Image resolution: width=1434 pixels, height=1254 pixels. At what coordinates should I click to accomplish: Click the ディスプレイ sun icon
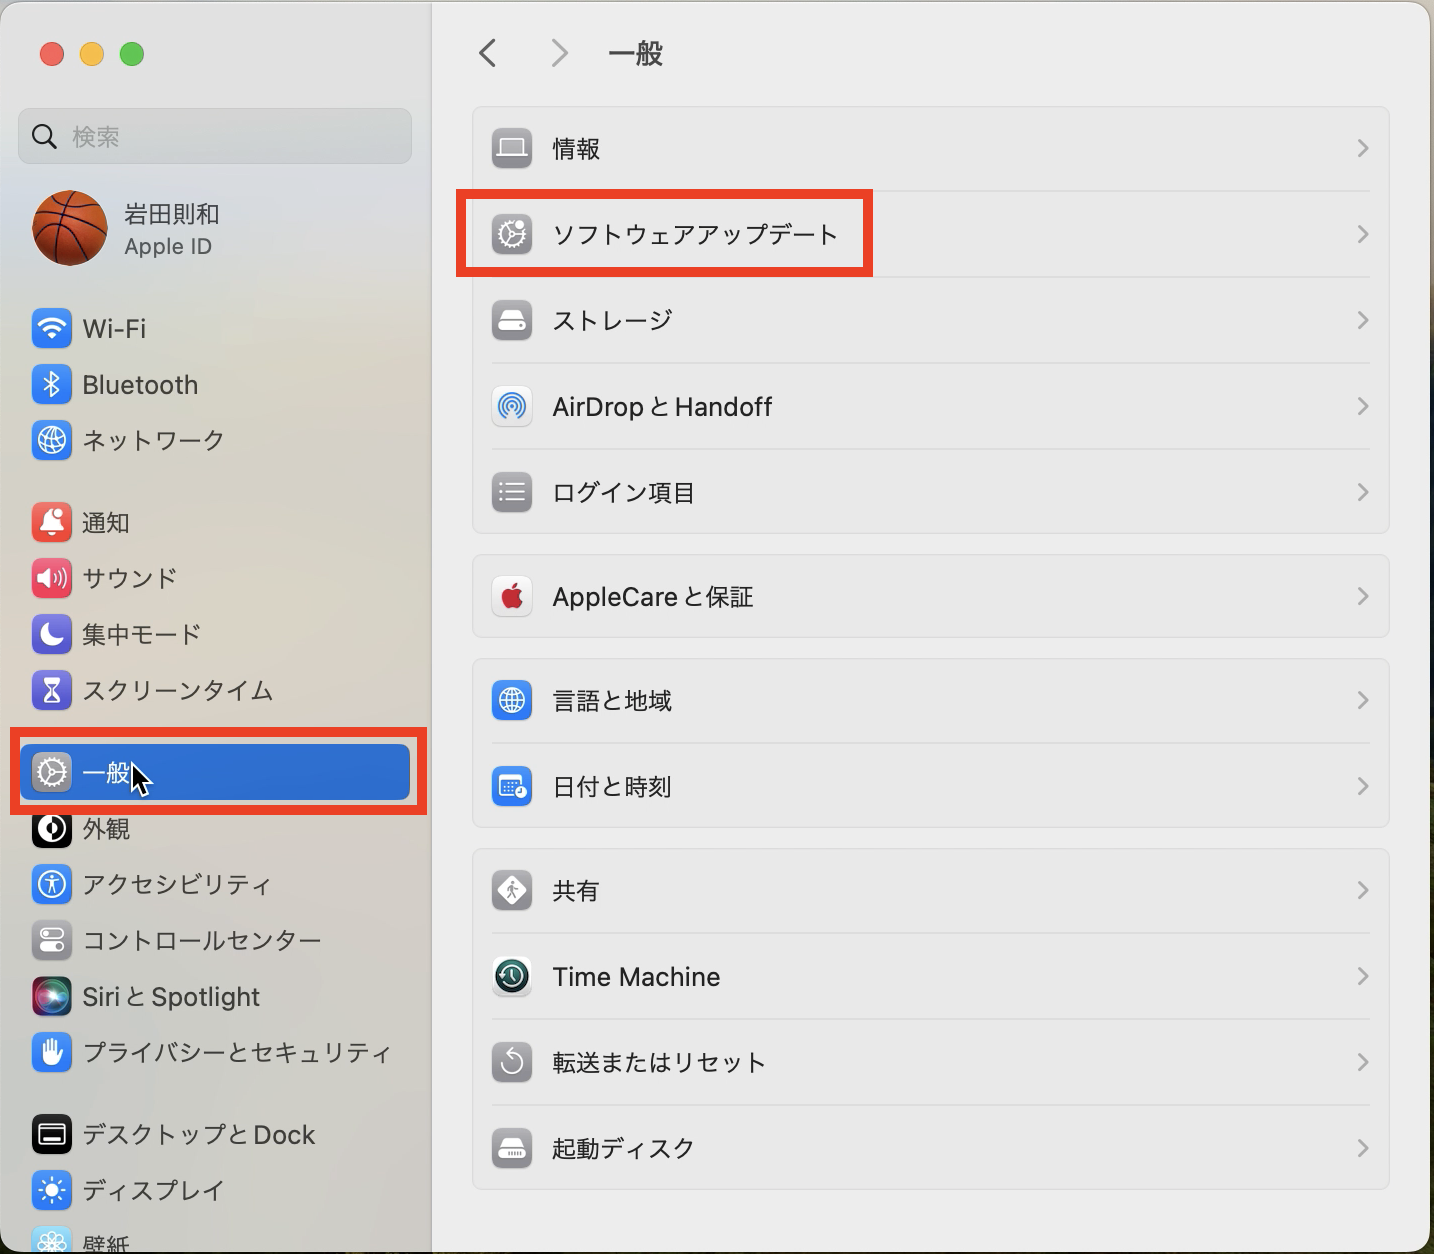click(x=52, y=1190)
